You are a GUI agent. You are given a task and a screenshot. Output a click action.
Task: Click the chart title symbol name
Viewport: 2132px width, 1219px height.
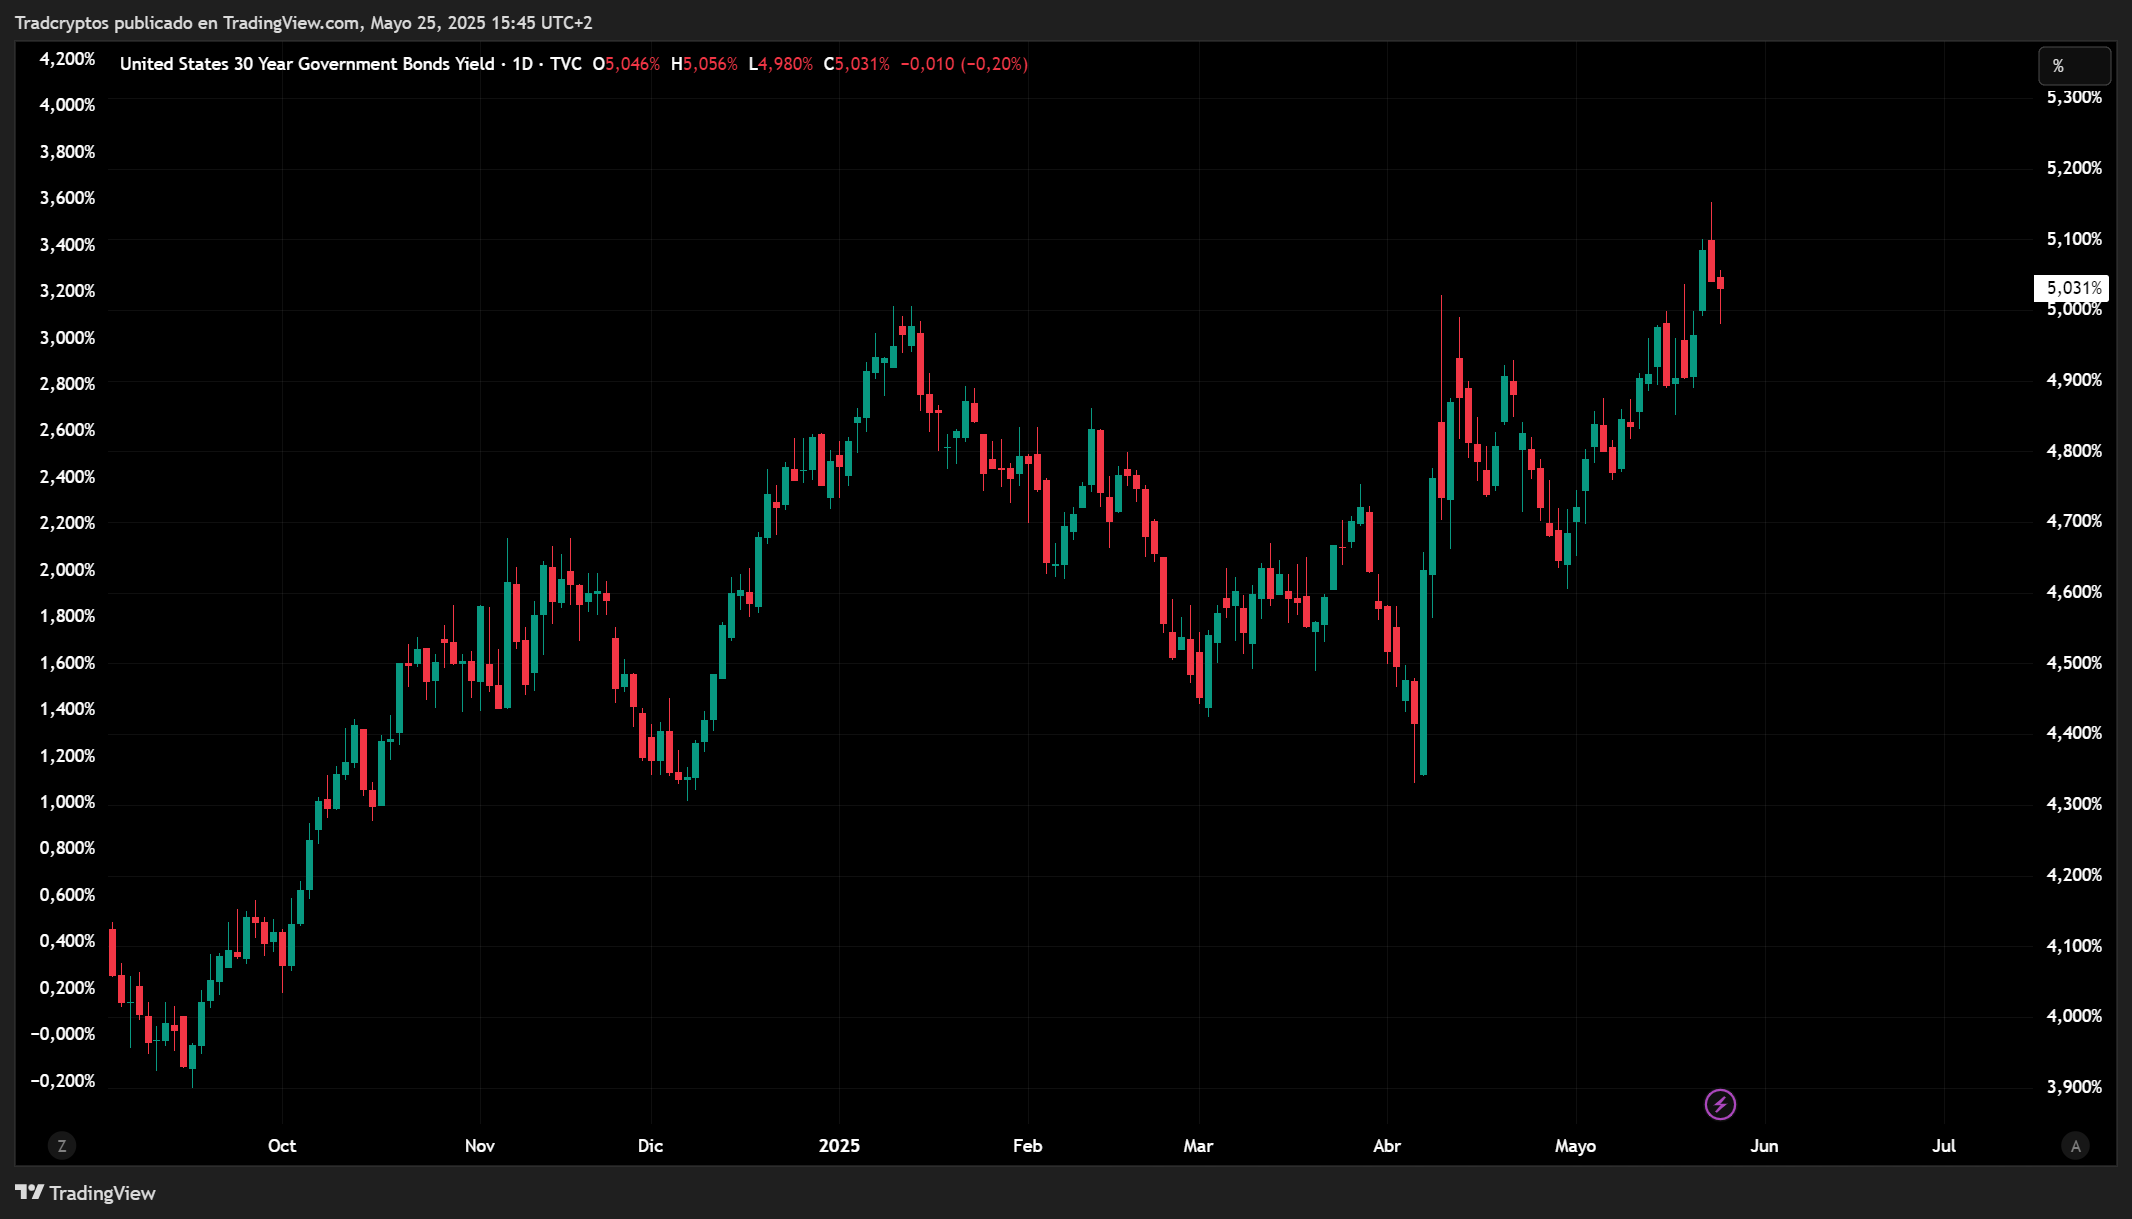tap(306, 64)
